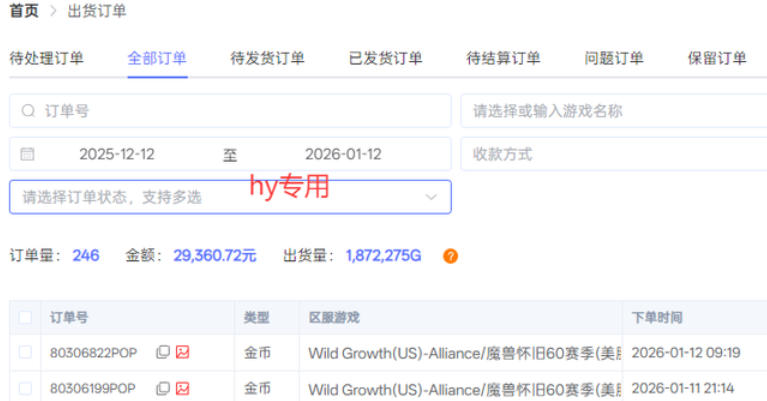Select the 待结算订单 tab
The height and width of the screenshot is (401, 767).
pos(503,58)
